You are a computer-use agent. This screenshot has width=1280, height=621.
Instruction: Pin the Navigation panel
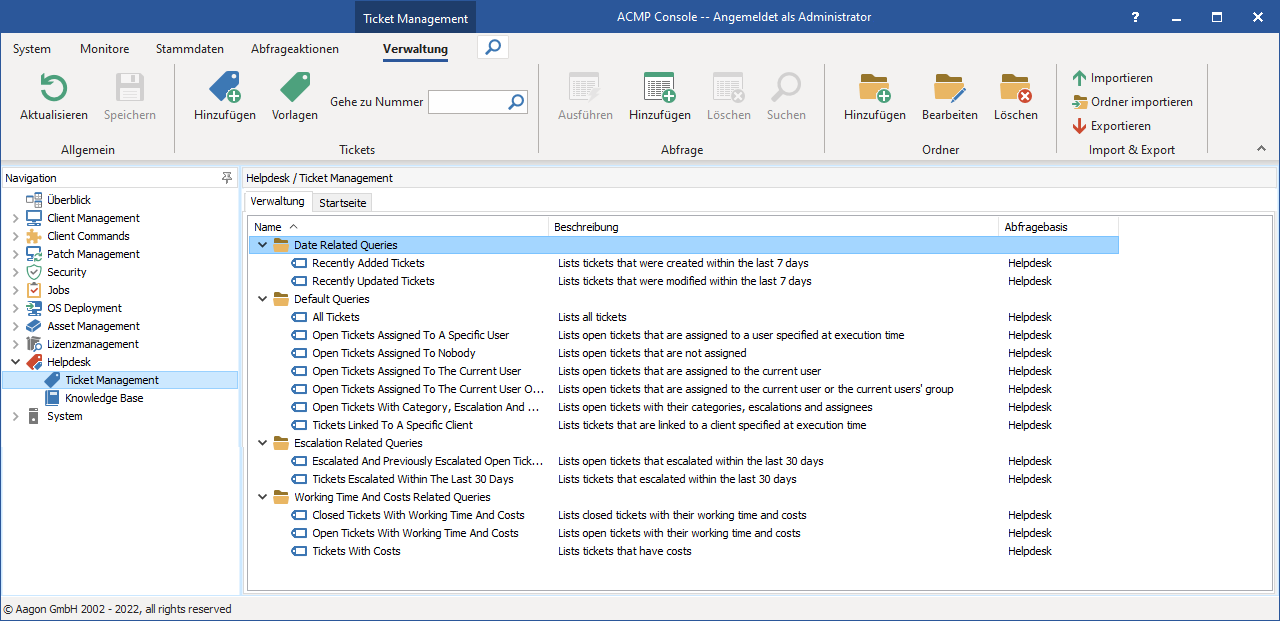tap(227, 178)
